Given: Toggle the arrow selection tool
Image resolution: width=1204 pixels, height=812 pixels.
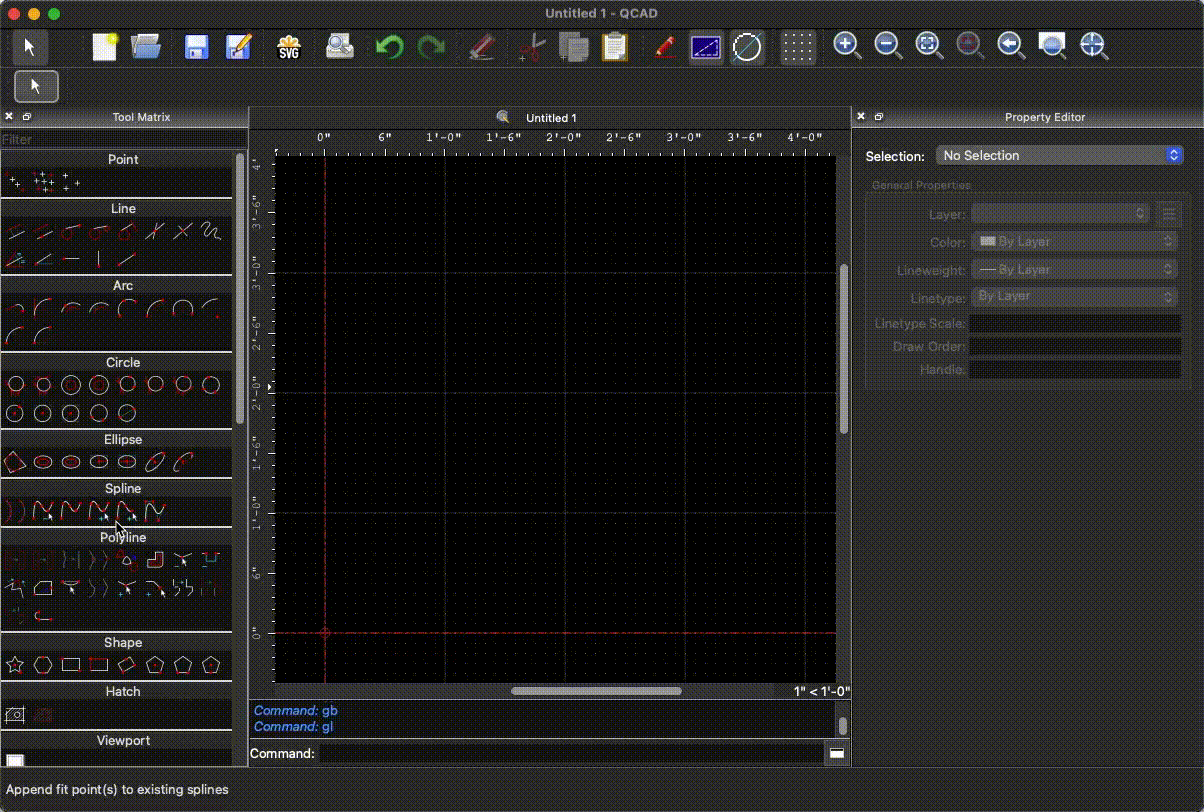Looking at the screenshot, I should (35, 87).
